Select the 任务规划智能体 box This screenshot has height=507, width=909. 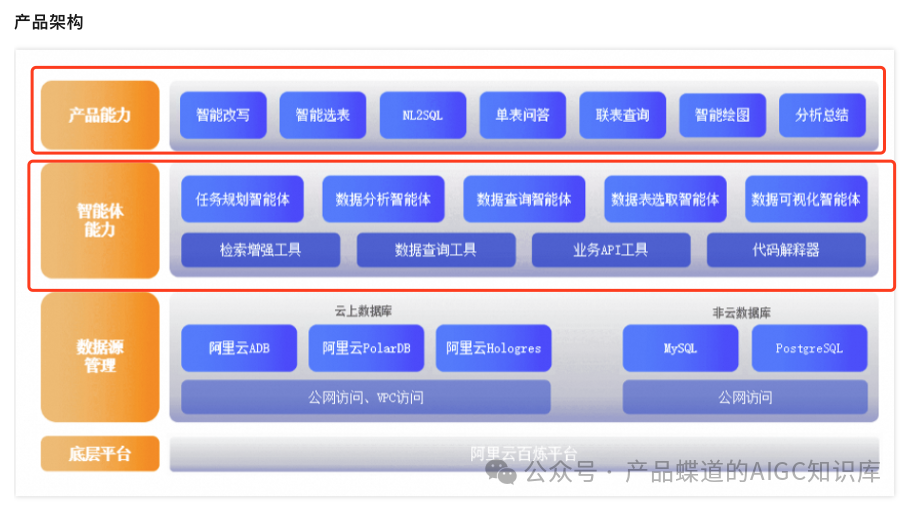click(242, 199)
